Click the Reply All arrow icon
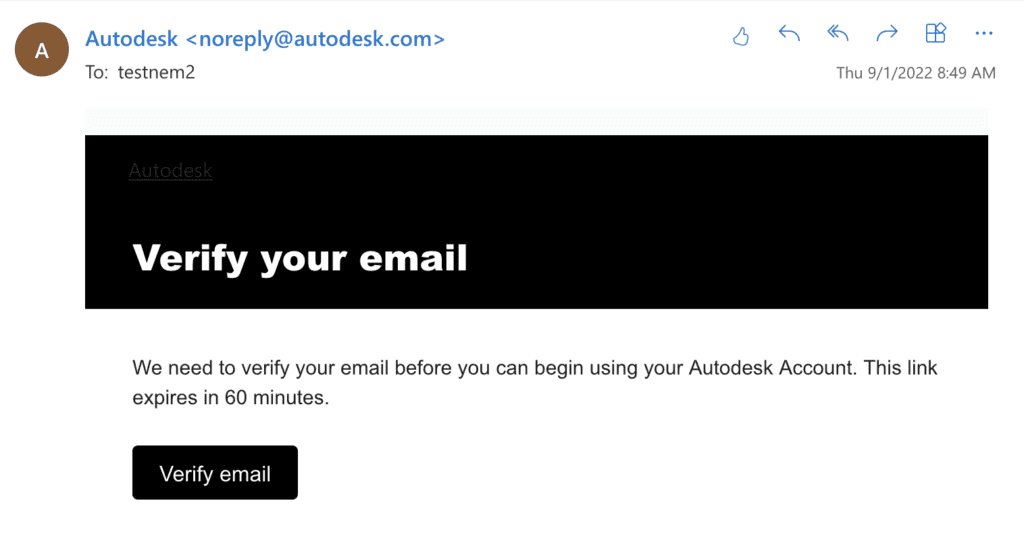Viewport: 1024px width, 553px height. 838,35
